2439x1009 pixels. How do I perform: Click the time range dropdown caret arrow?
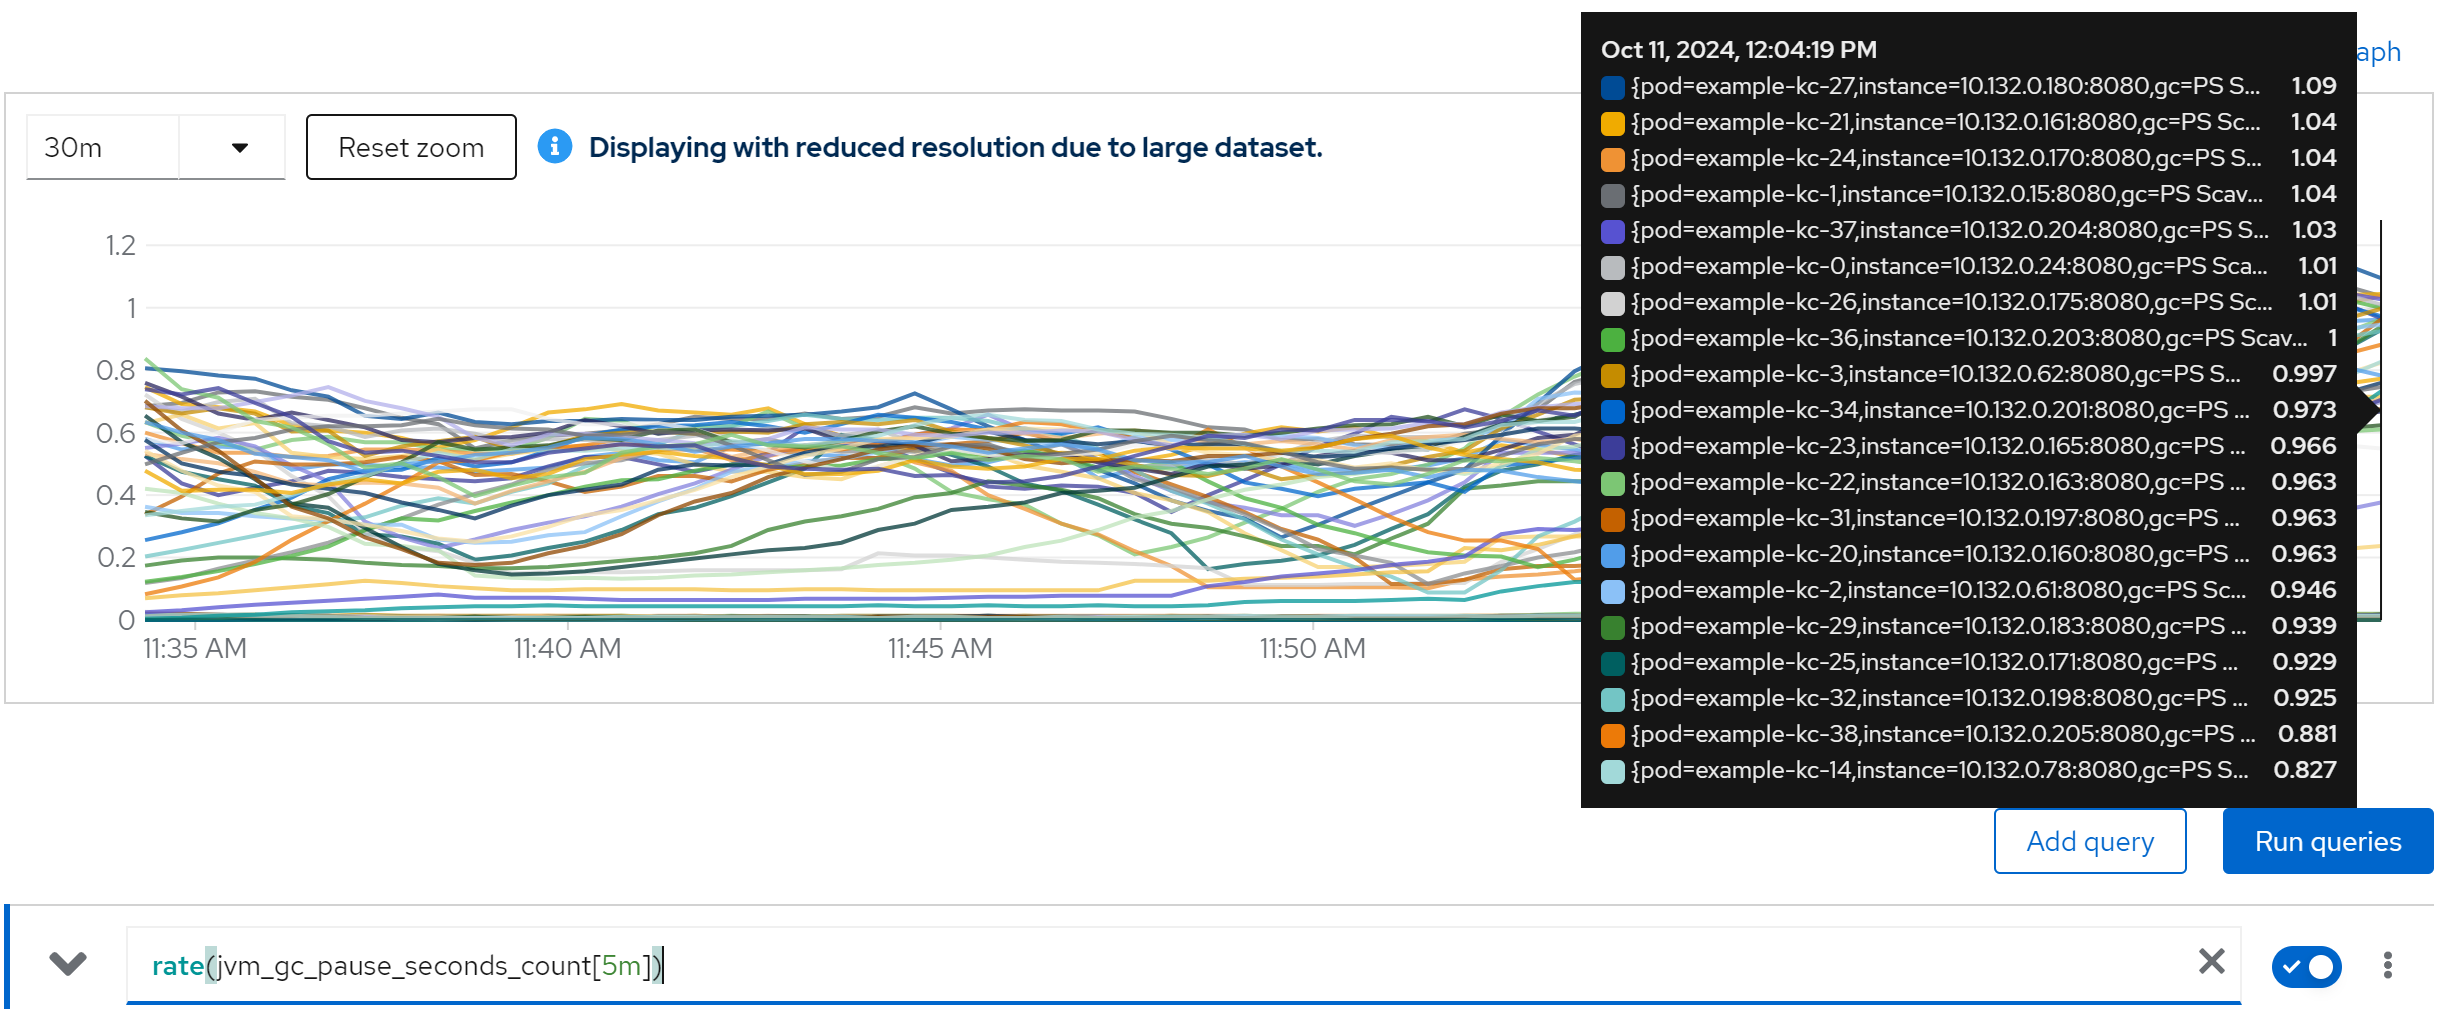point(239,148)
